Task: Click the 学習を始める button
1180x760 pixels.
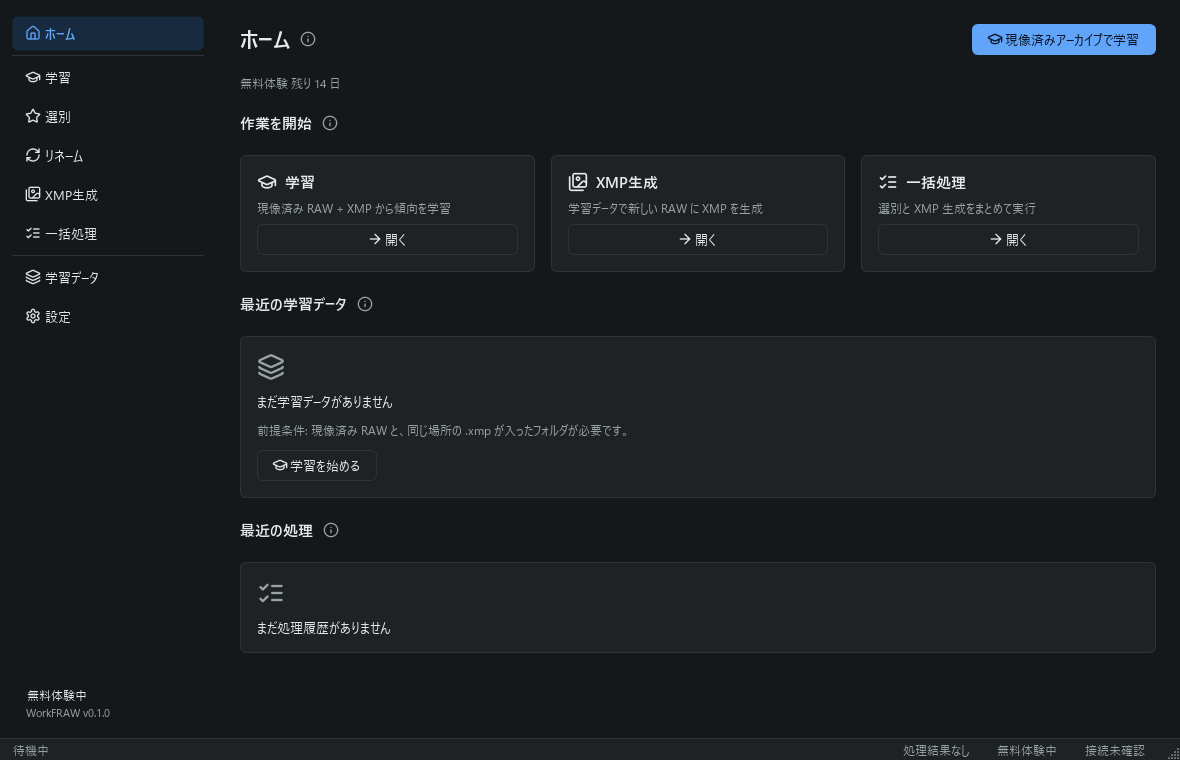Action: pos(317,466)
